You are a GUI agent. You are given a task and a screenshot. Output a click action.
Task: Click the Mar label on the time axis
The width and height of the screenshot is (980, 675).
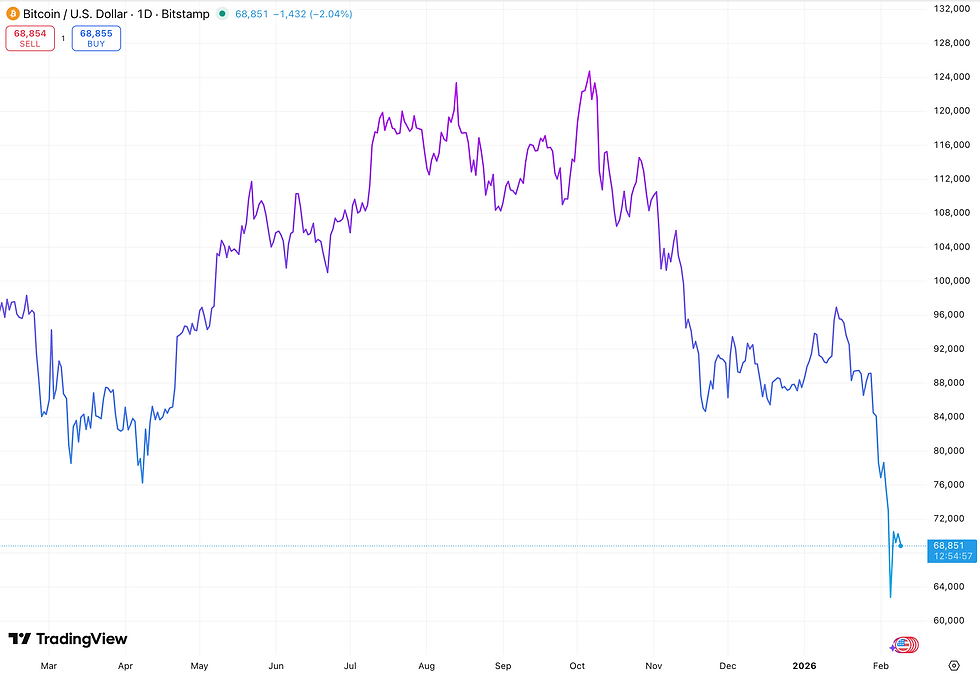pyautogui.click(x=49, y=666)
